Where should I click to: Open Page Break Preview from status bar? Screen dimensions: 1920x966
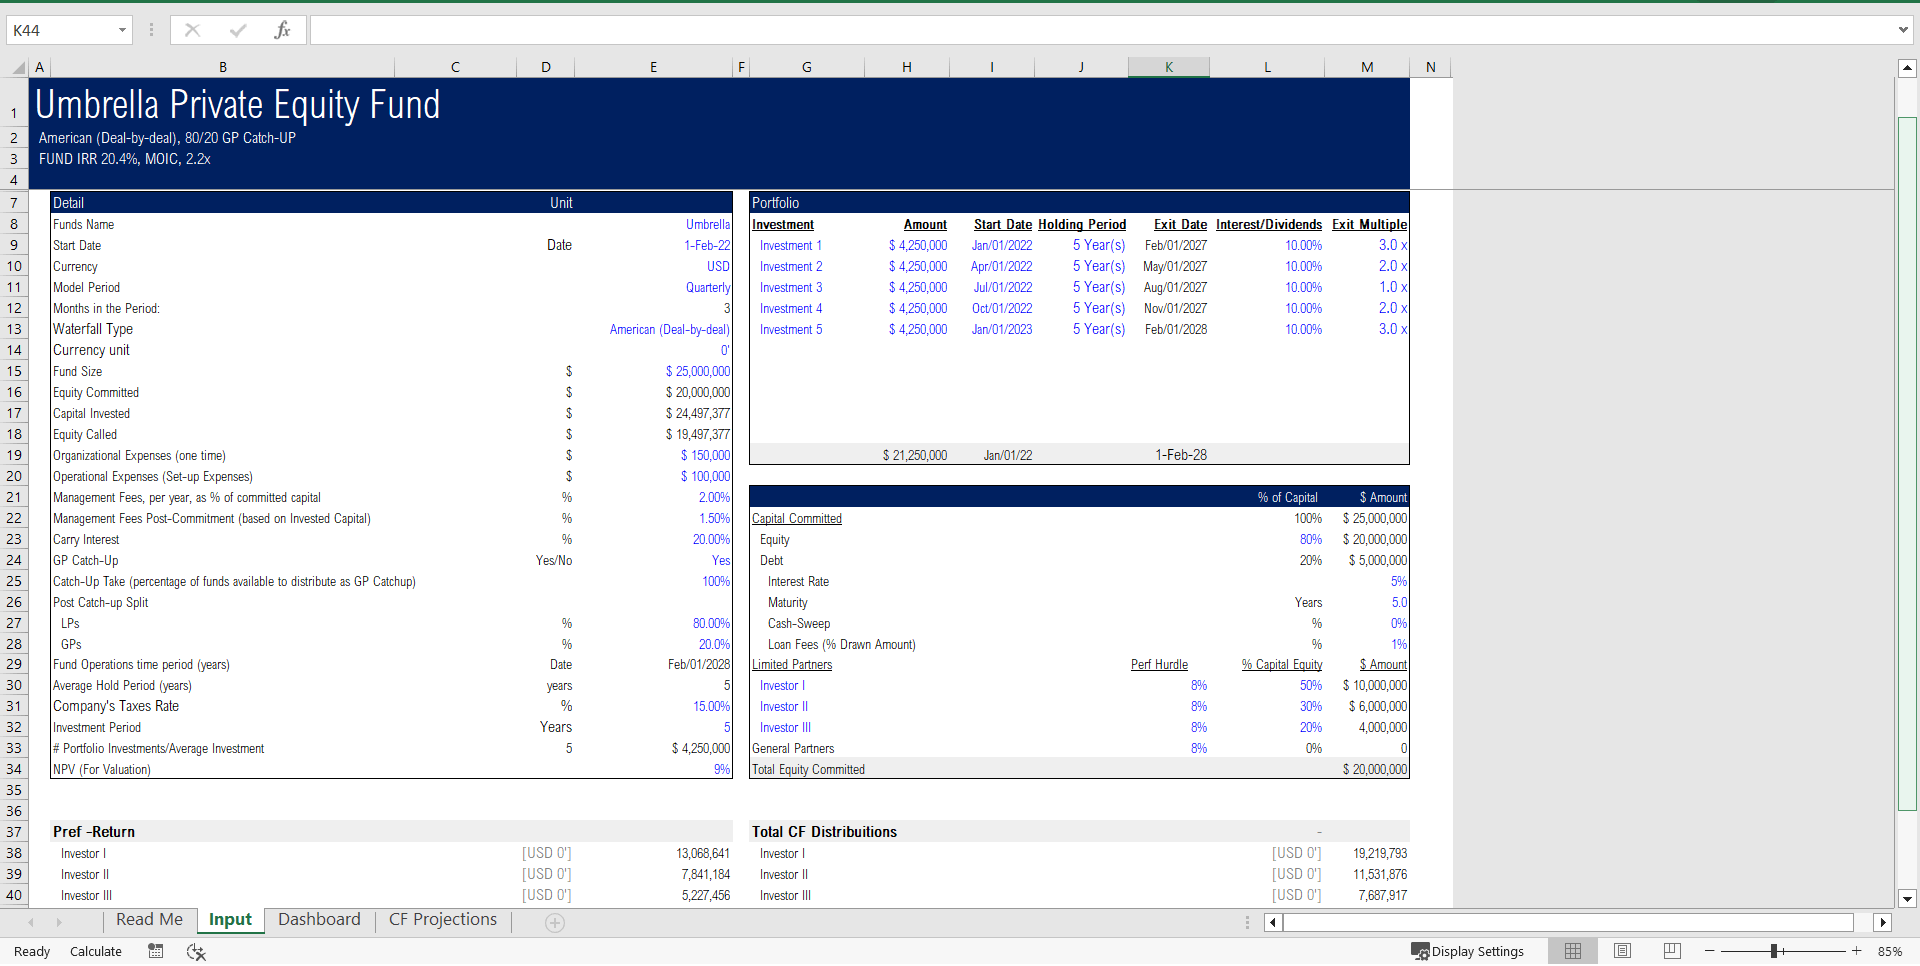point(1670,951)
